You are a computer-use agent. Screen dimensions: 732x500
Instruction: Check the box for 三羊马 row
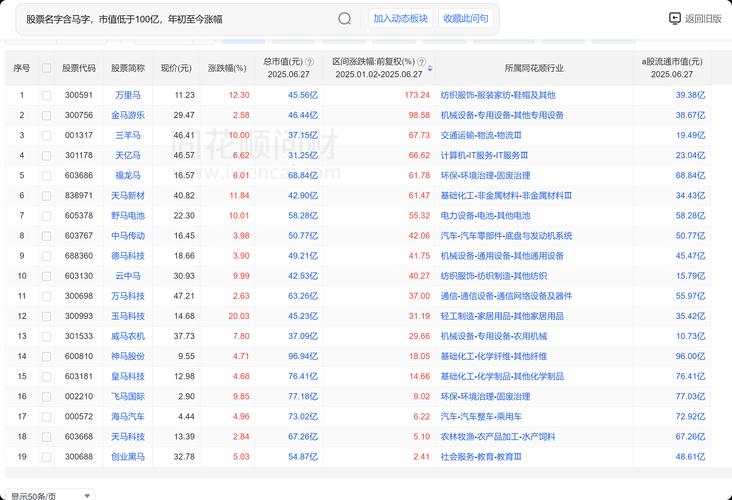pos(46,135)
